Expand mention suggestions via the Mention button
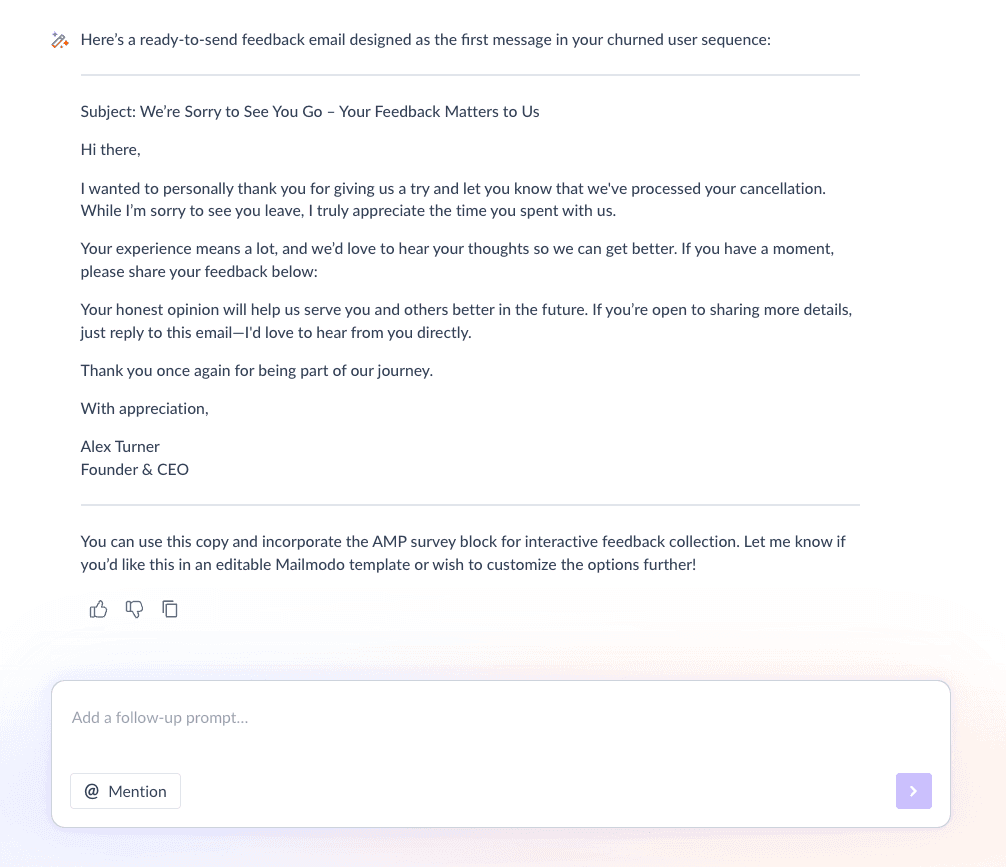Screen dimensions: 1006x867 (125, 790)
